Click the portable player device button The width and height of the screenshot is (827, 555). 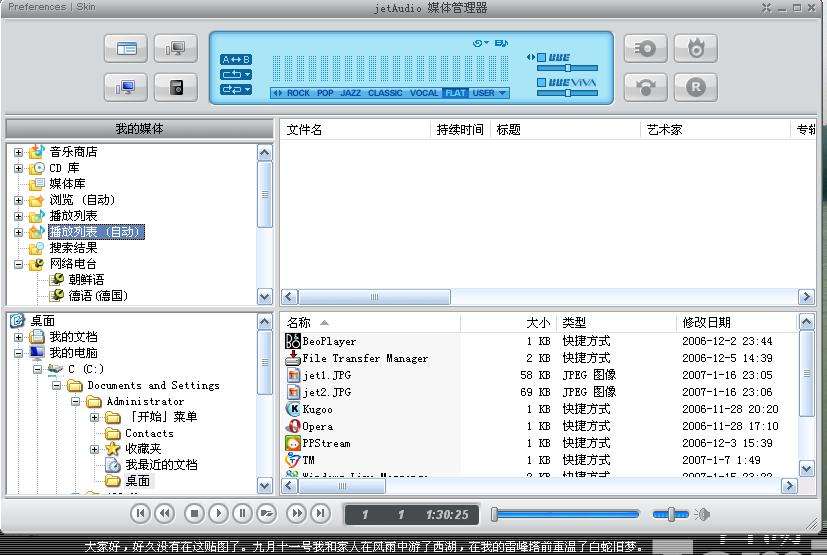[x=176, y=87]
